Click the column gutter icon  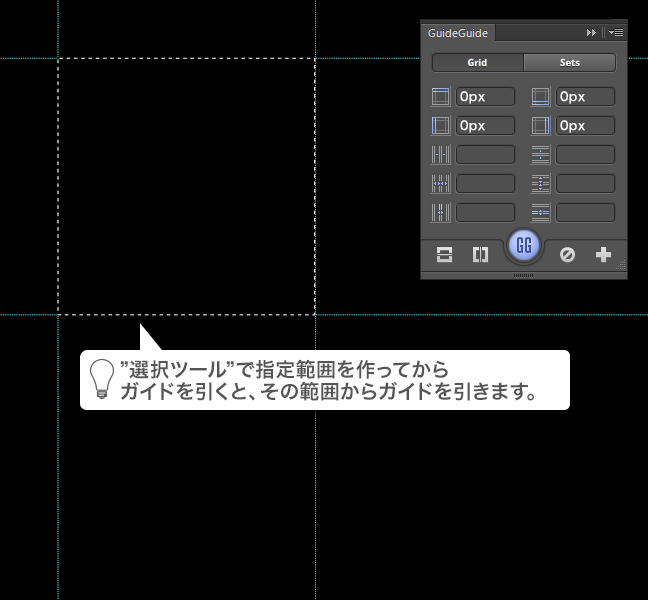(441, 213)
